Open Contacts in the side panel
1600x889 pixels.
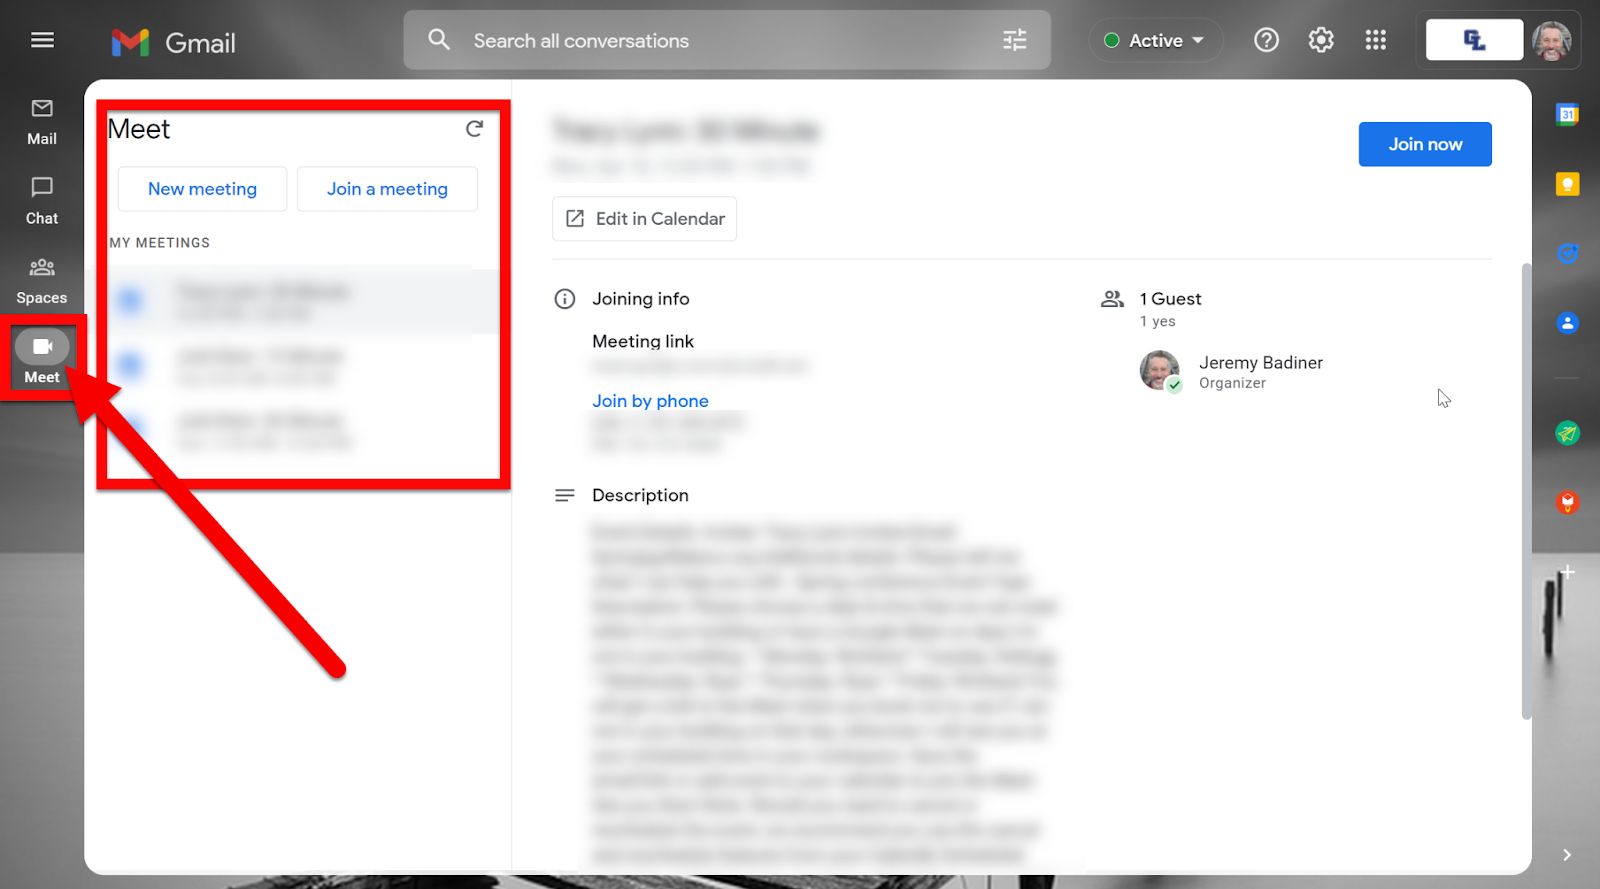(x=1567, y=323)
